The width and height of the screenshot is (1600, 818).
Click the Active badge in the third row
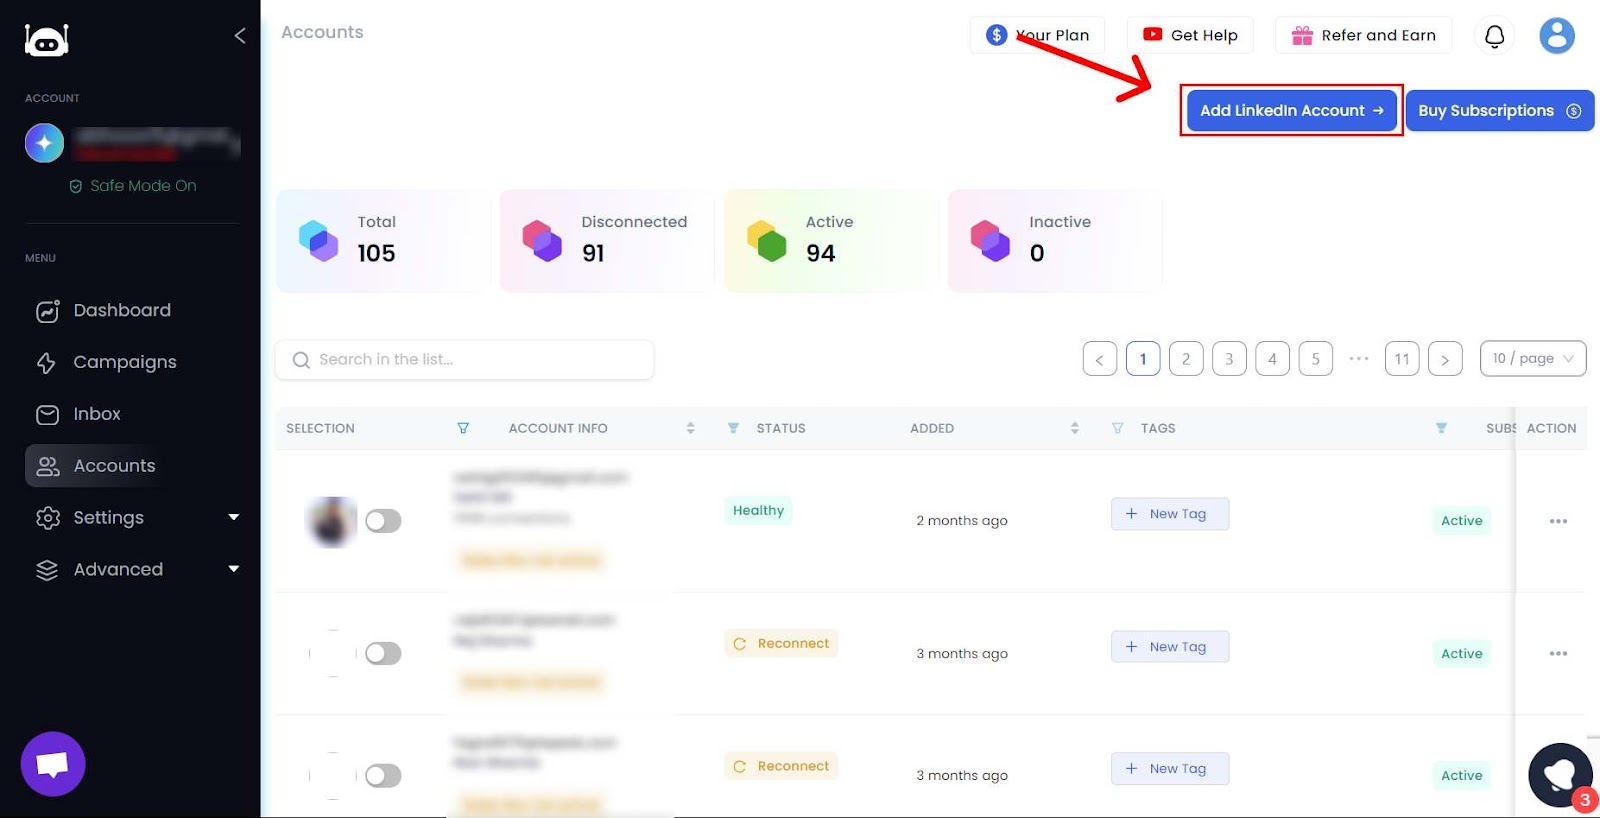coord(1461,776)
